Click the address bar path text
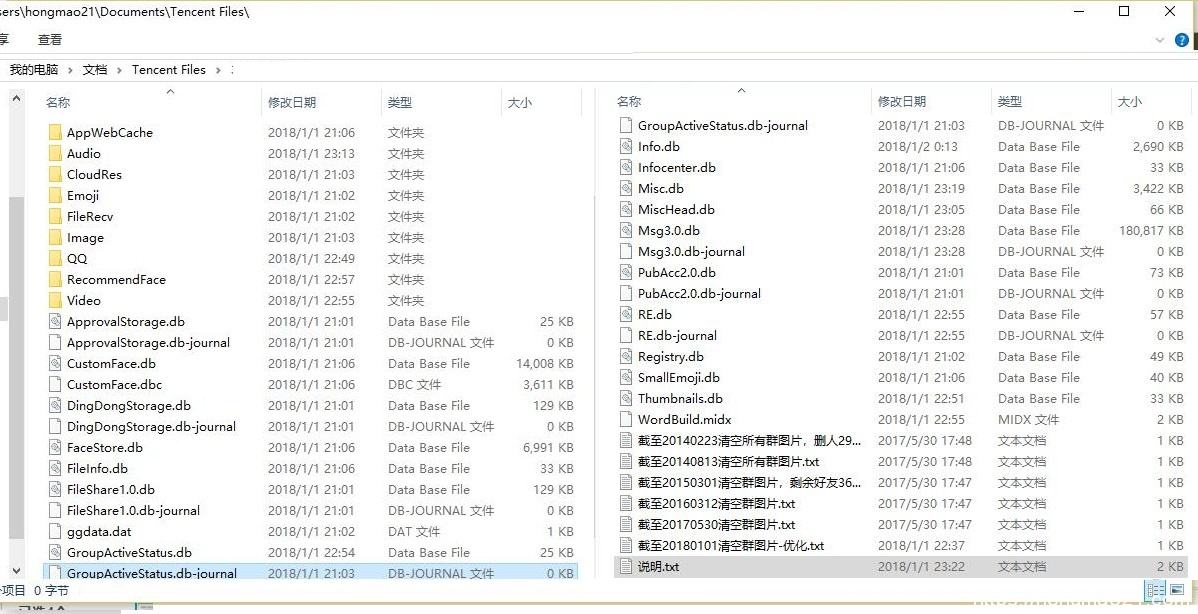 (x=125, y=11)
